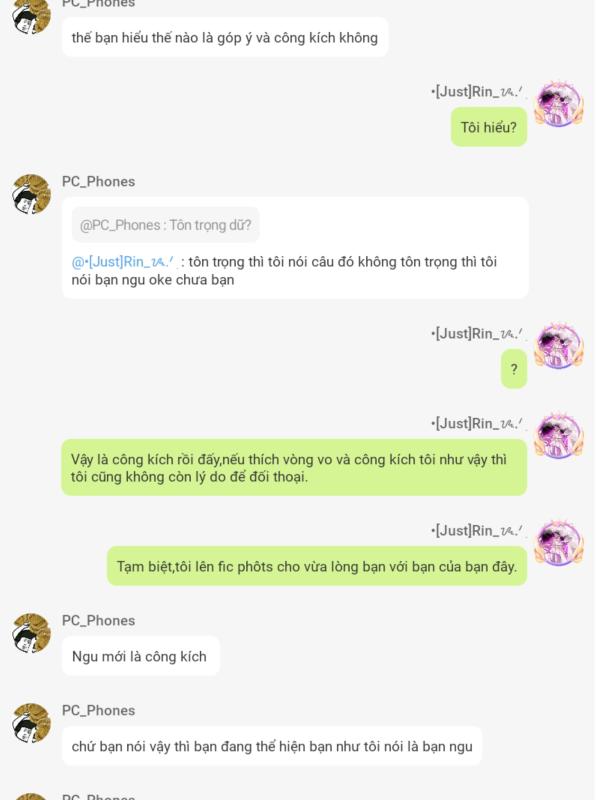Tap Rin's avatar beside 'Vậy là công kích' message

click(559, 435)
